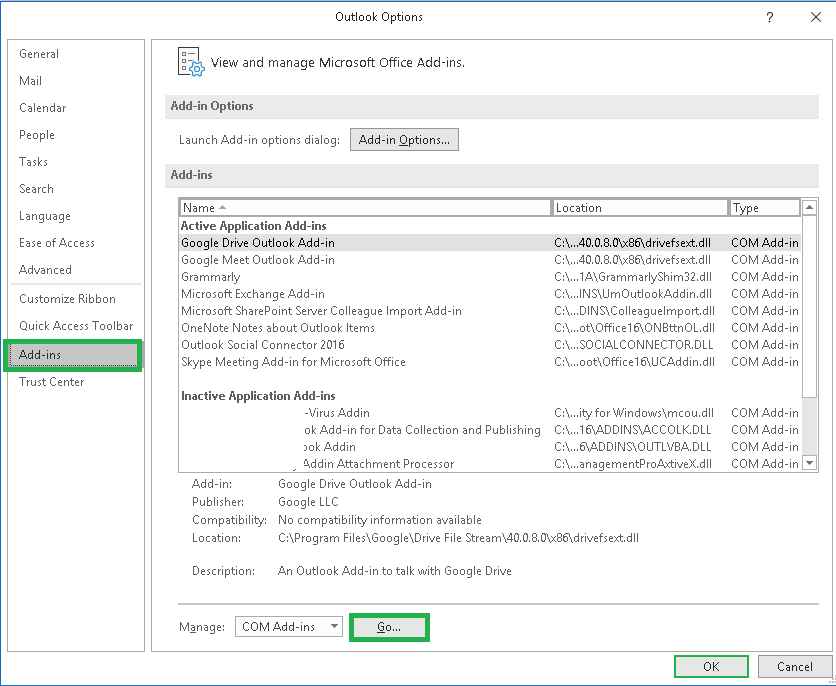Confirm with the OK button
Viewport: 836px width, 686px height.
point(711,667)
